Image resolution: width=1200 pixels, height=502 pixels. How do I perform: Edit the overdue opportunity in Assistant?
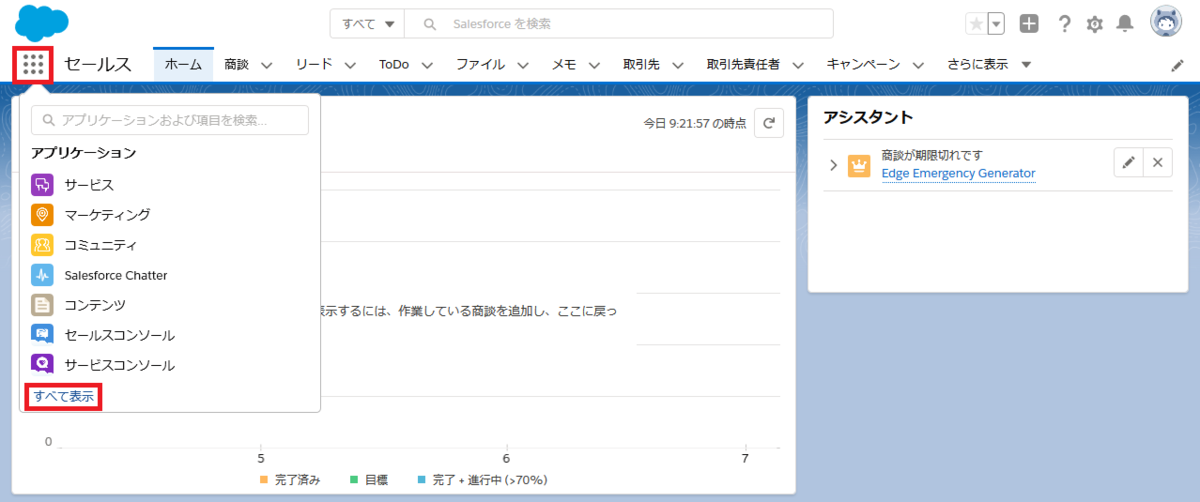pyautogui.click(x=1128, y=163)
